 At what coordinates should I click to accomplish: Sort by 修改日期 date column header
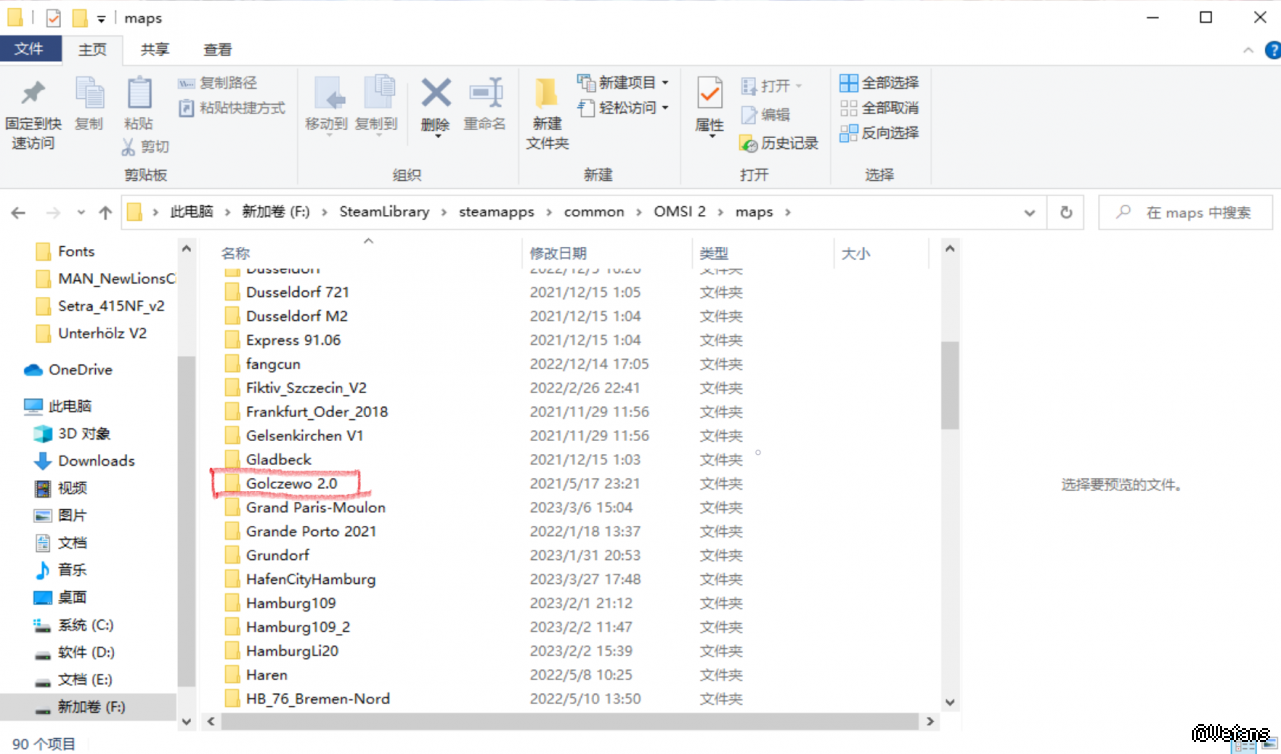(606, 254)
